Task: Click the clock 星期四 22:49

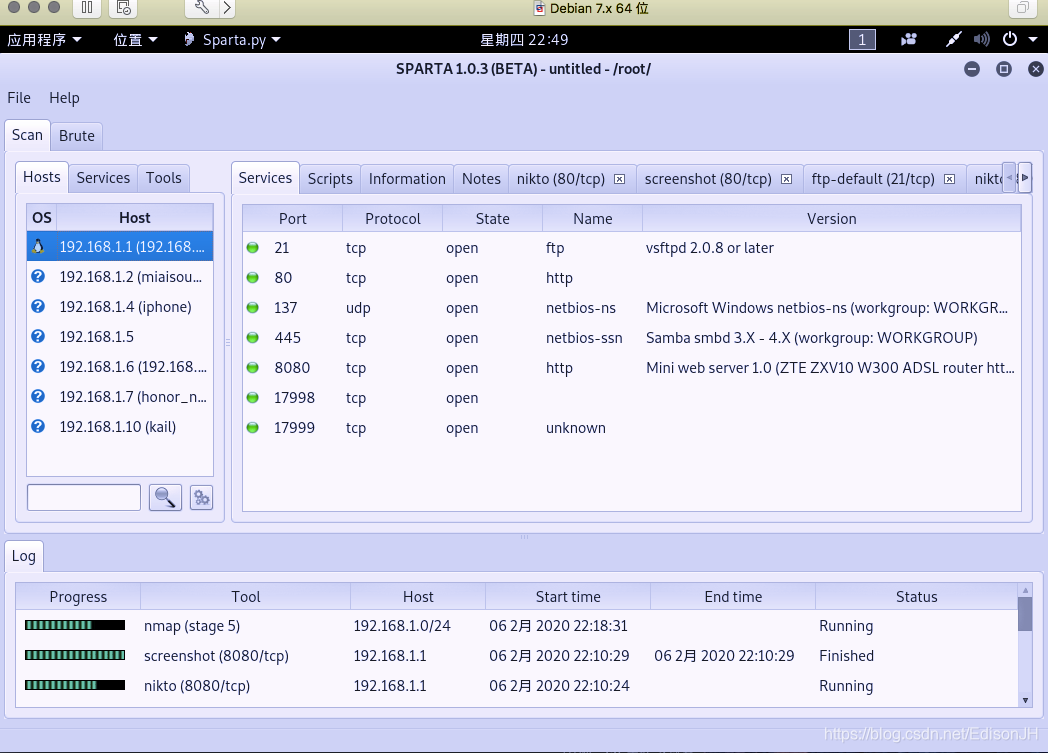Action: point(524,40)
